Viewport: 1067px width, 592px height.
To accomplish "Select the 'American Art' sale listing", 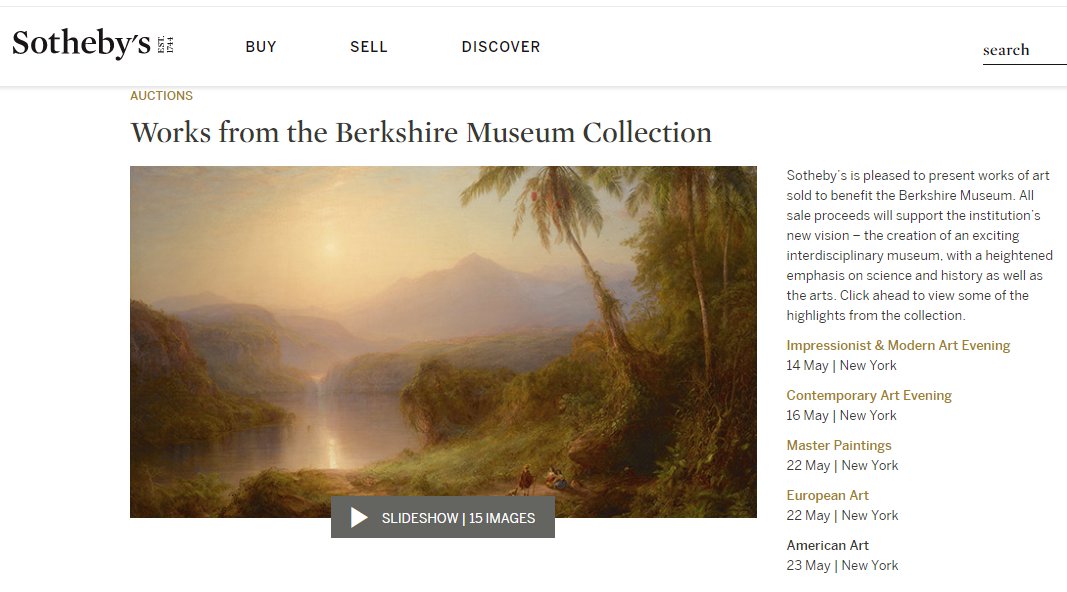I will tap(828, 545).
